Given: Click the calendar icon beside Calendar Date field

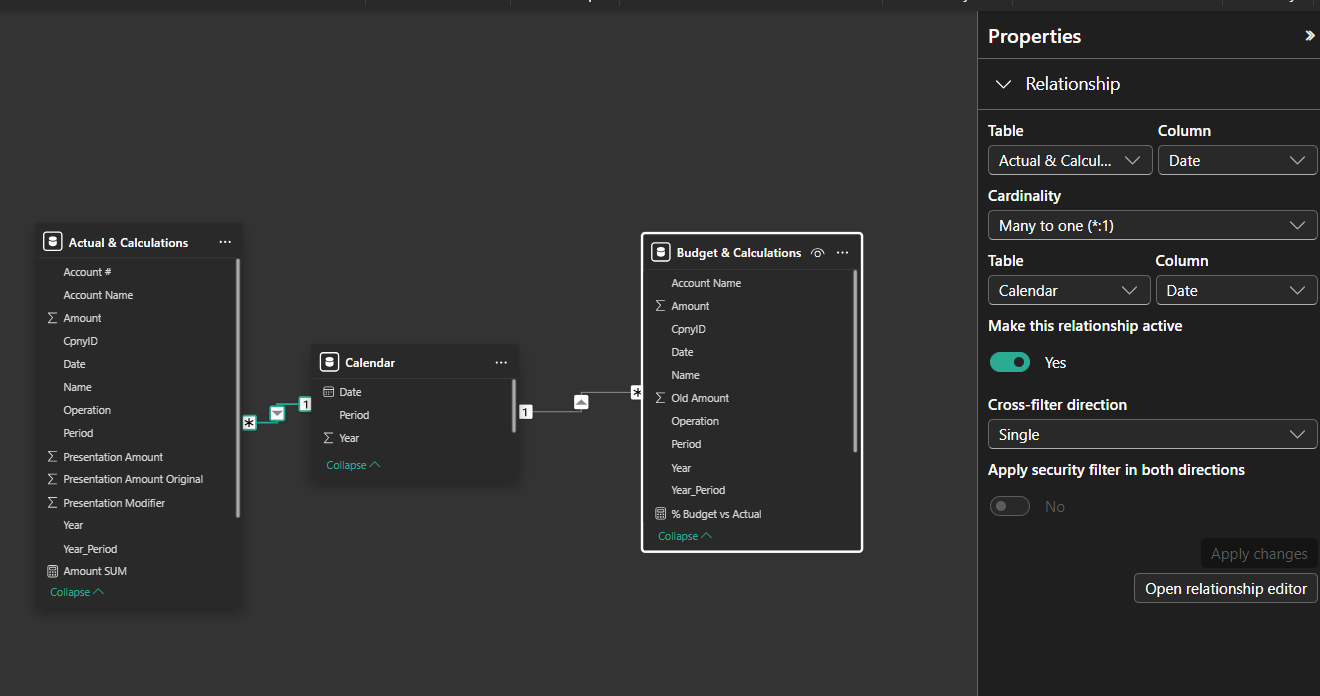Looking at the screenshot, I should click(328, 392).
